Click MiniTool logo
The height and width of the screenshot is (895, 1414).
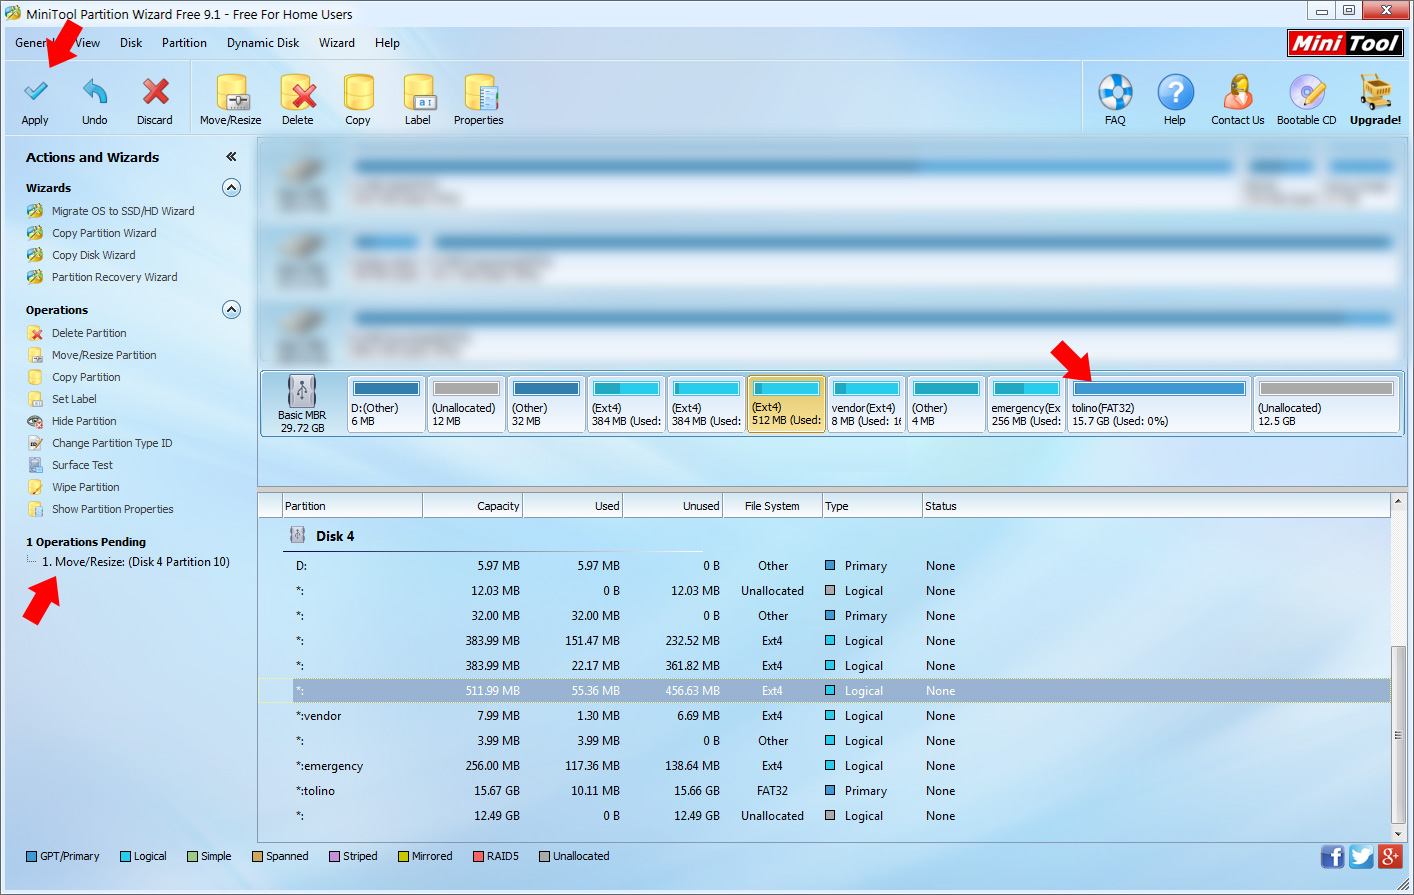(x=1345, y=43)
